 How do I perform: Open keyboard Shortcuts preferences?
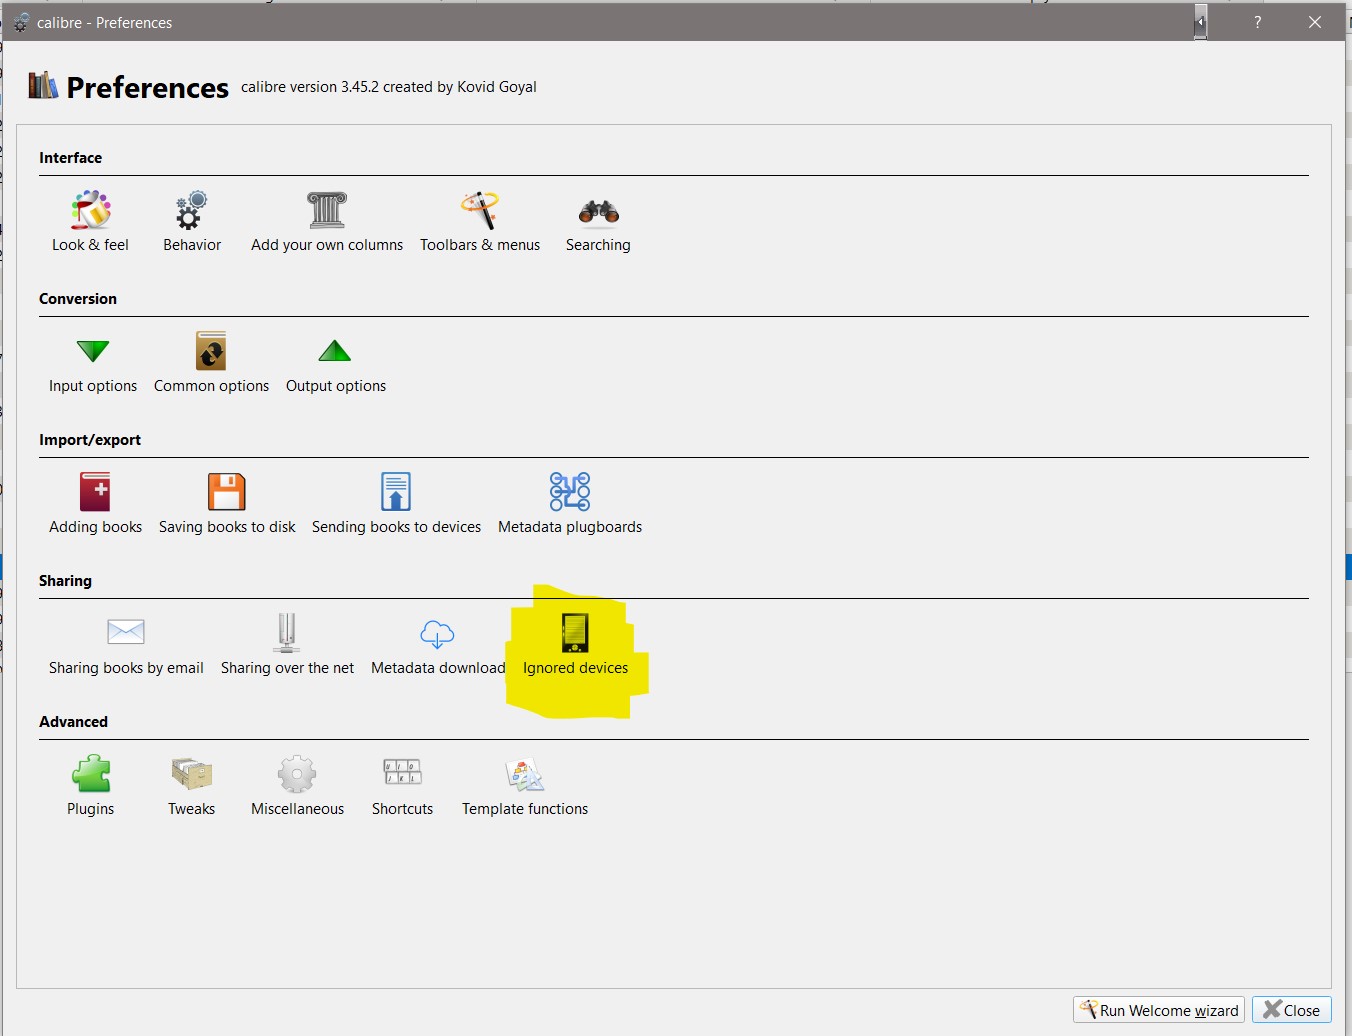(402, 786)
